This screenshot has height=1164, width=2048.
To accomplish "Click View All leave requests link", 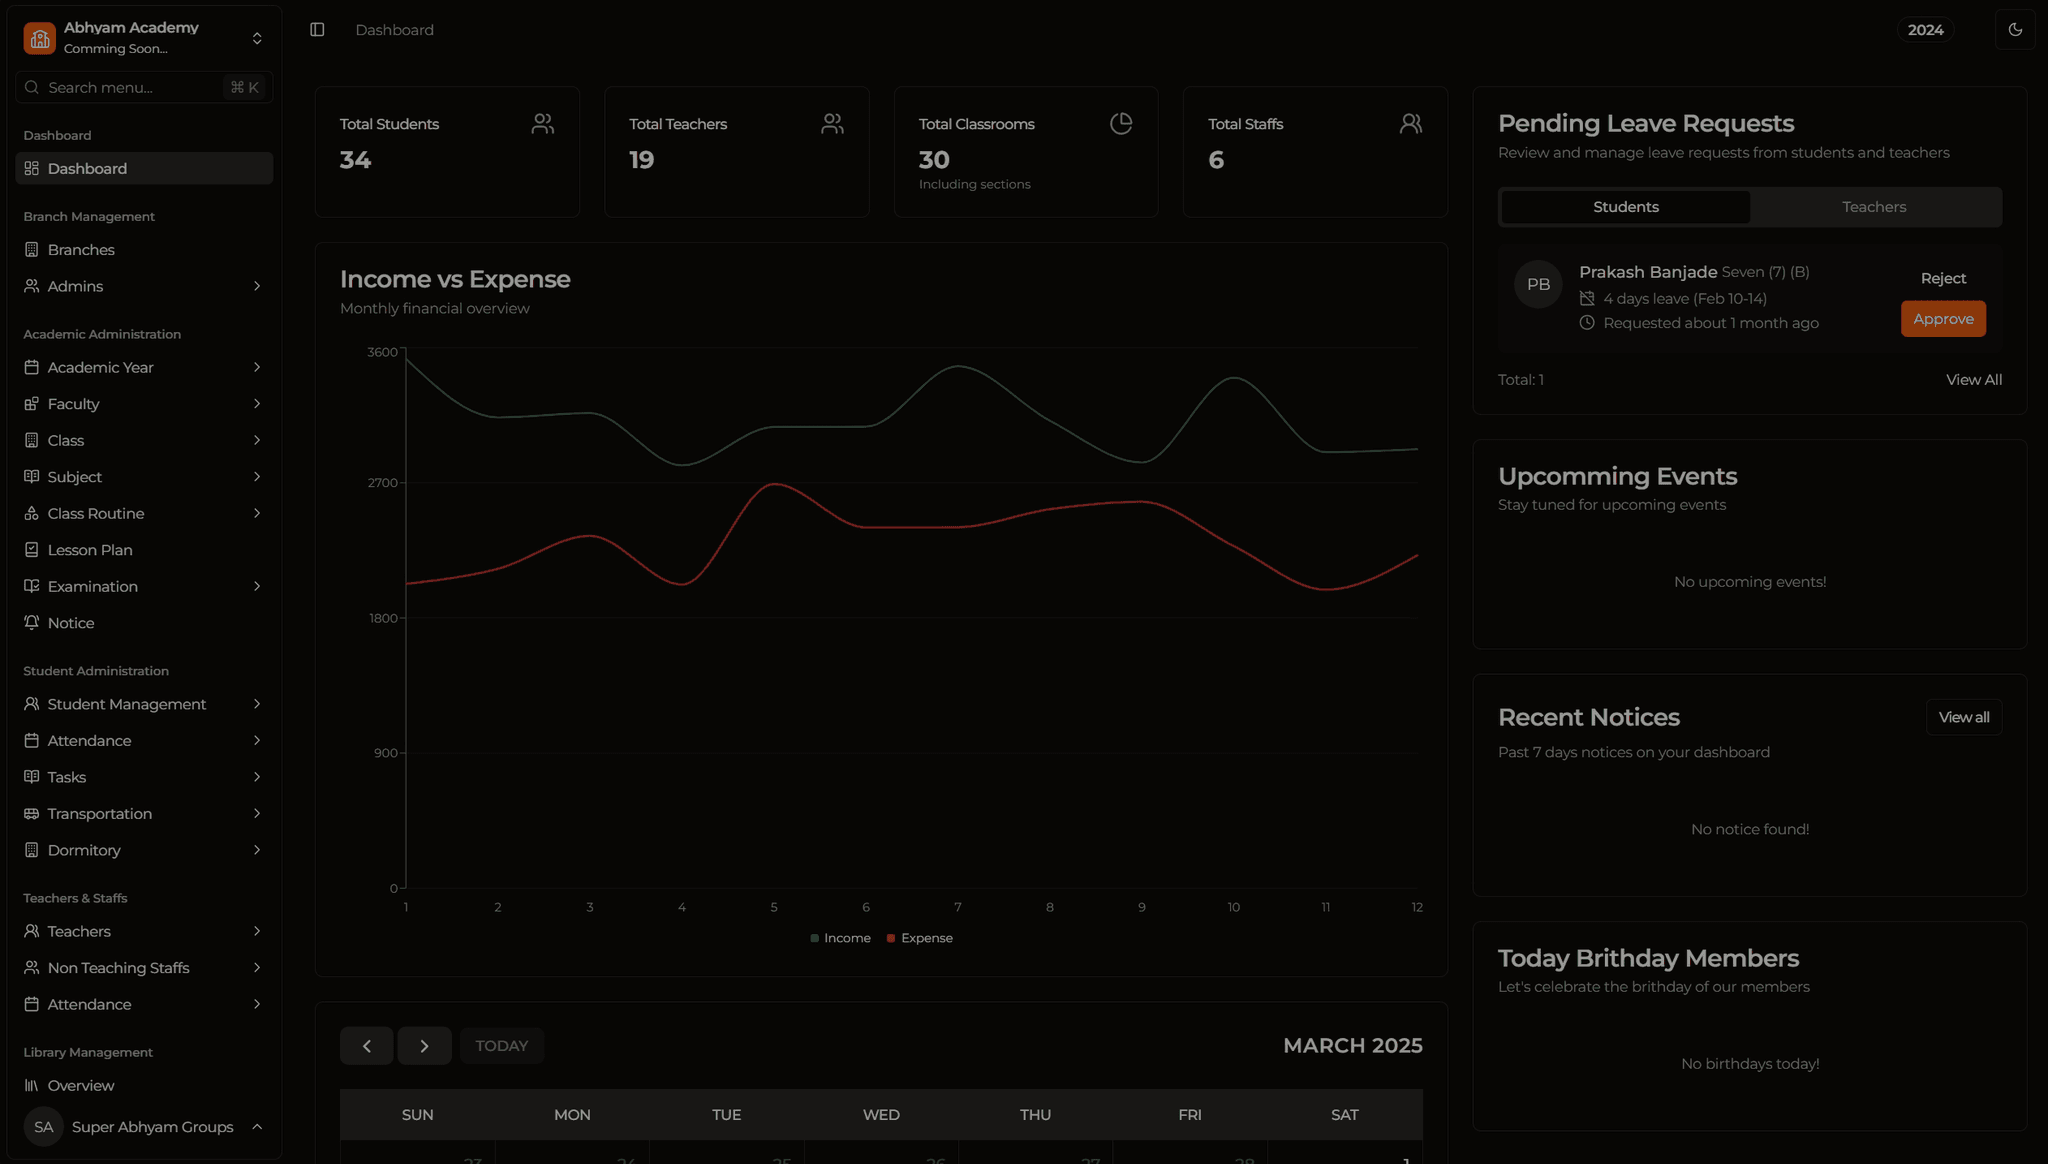I will pos(1973,380).
